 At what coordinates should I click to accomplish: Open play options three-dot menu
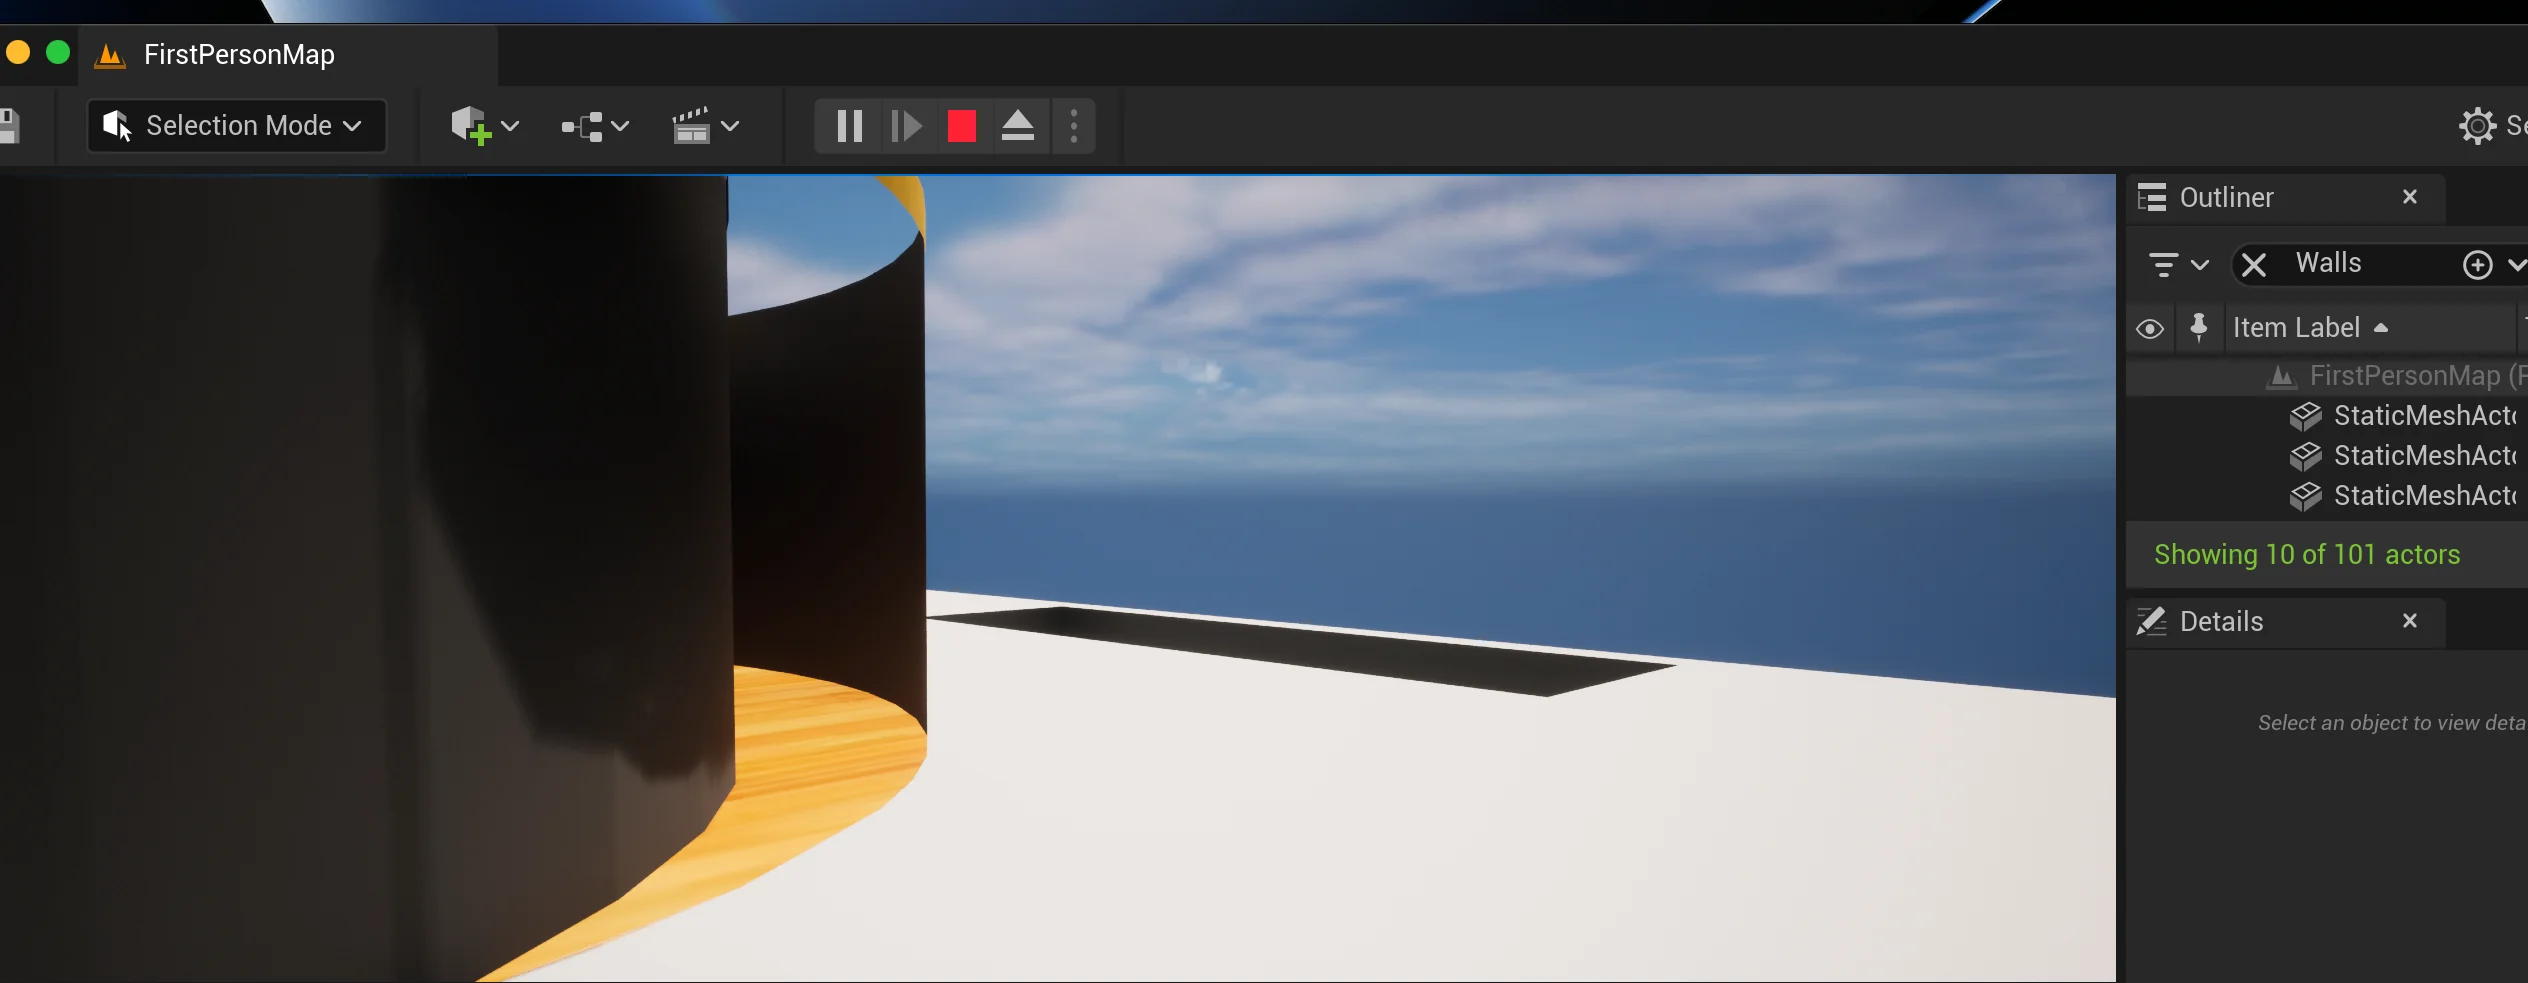coord(1074,126)
